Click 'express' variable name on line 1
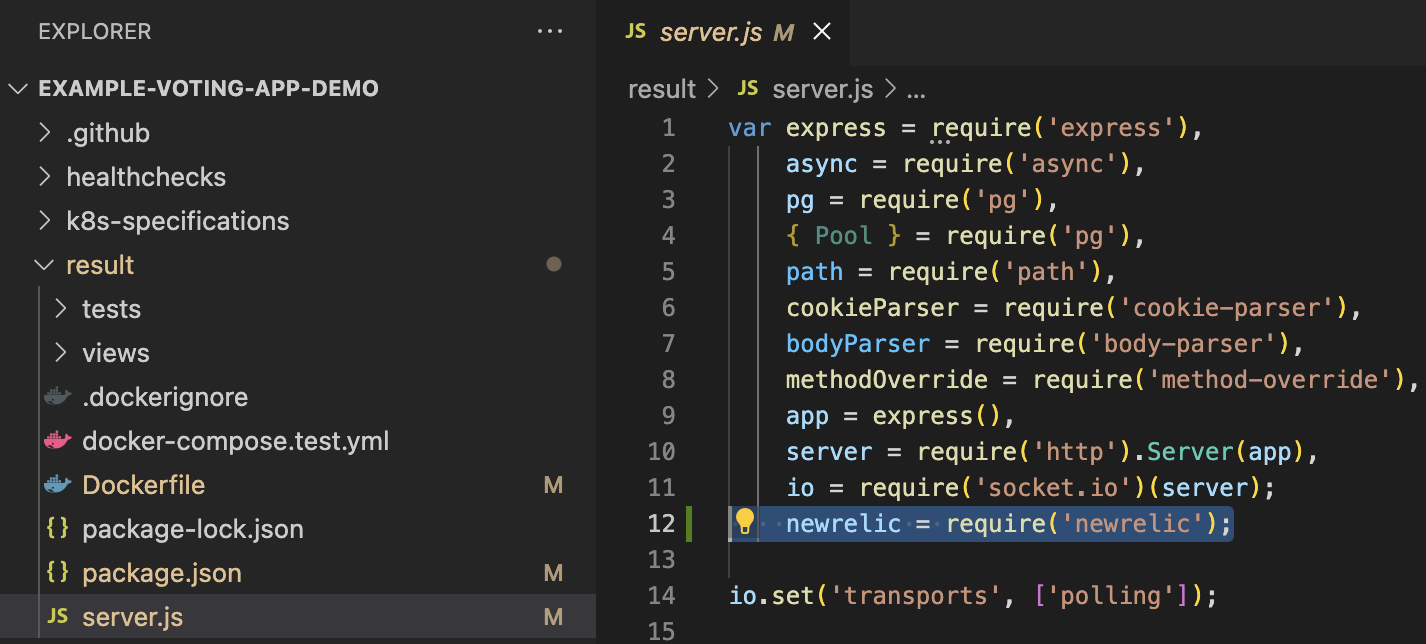 (836, 128)
